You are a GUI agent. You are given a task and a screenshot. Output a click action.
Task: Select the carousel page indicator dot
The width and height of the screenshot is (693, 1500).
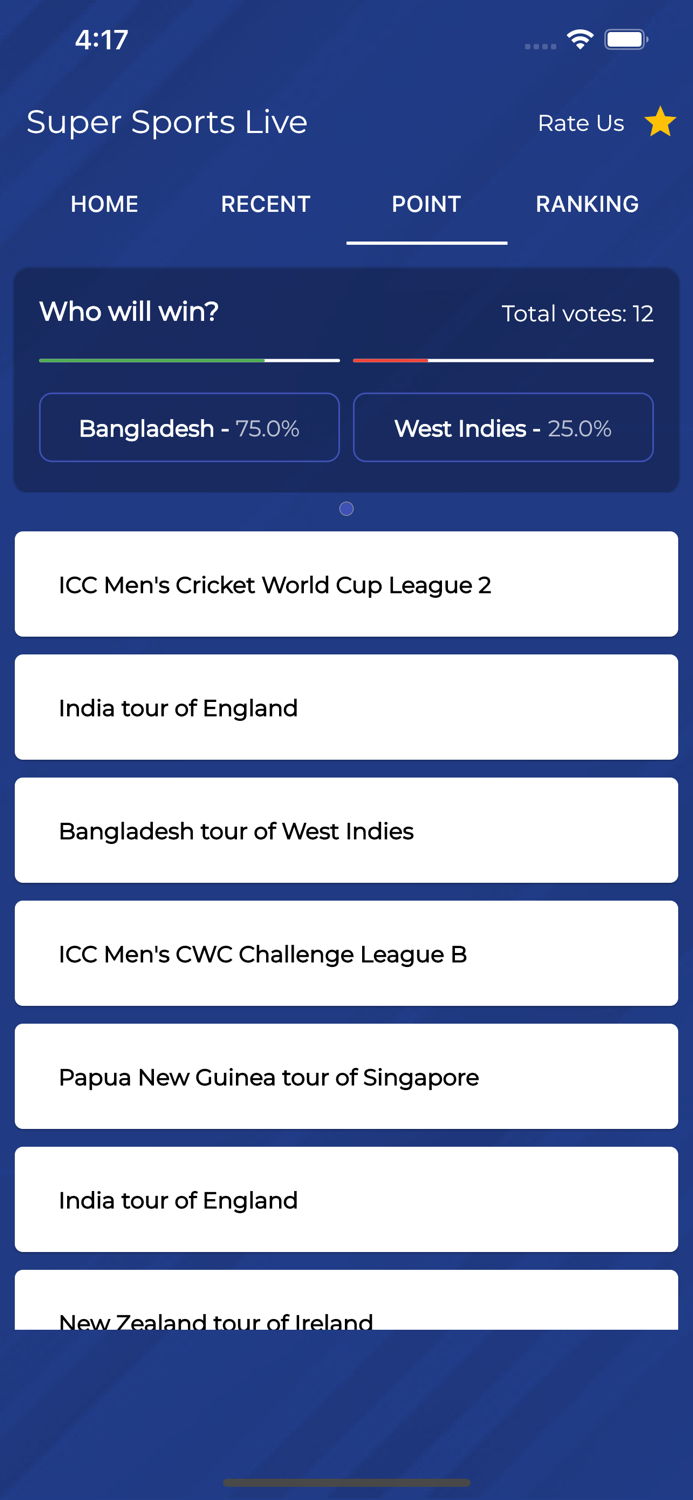click(346, 509)
